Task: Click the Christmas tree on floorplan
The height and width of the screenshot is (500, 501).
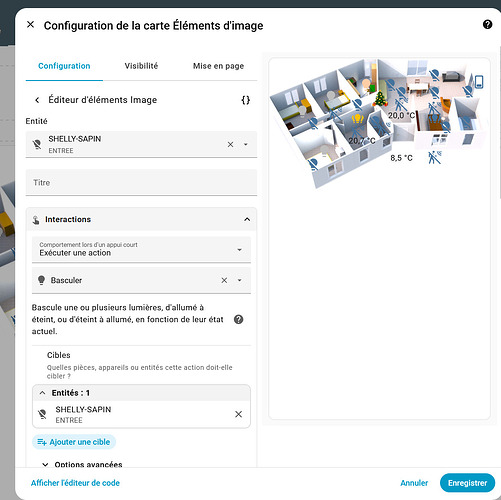Action: tap(379, 99)
